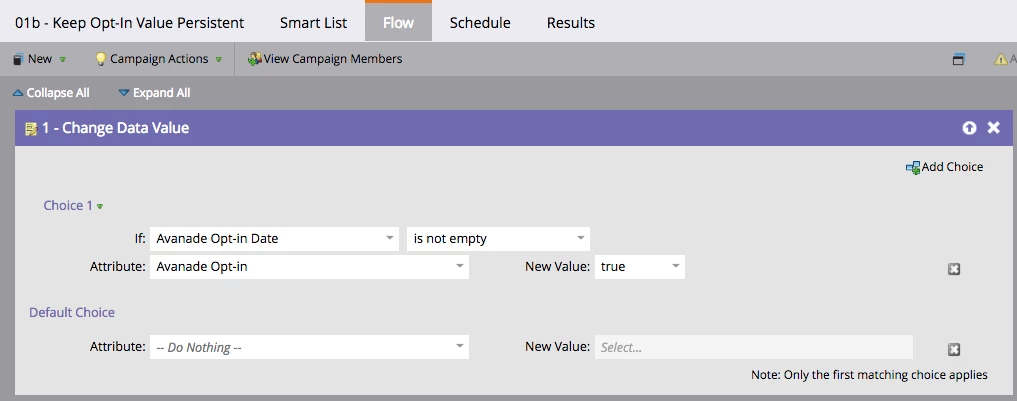Collapse All flow steps
Viewport: 1017px width, 401px height.
click(51, 93)
